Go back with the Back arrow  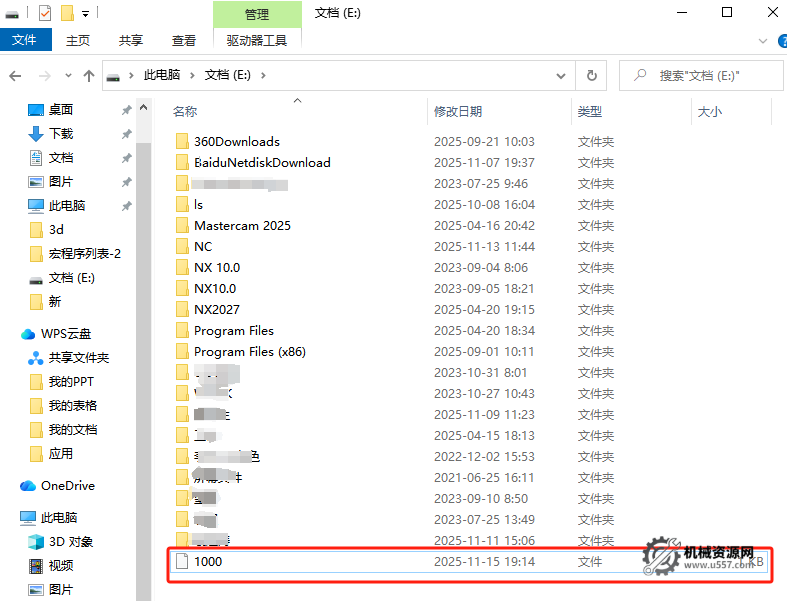coord(15,76)
